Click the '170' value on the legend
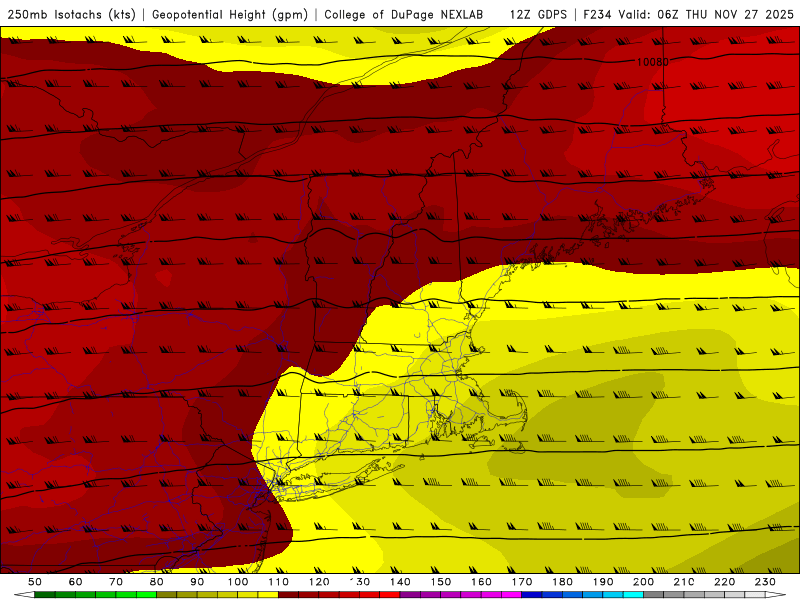 (522, 582)
